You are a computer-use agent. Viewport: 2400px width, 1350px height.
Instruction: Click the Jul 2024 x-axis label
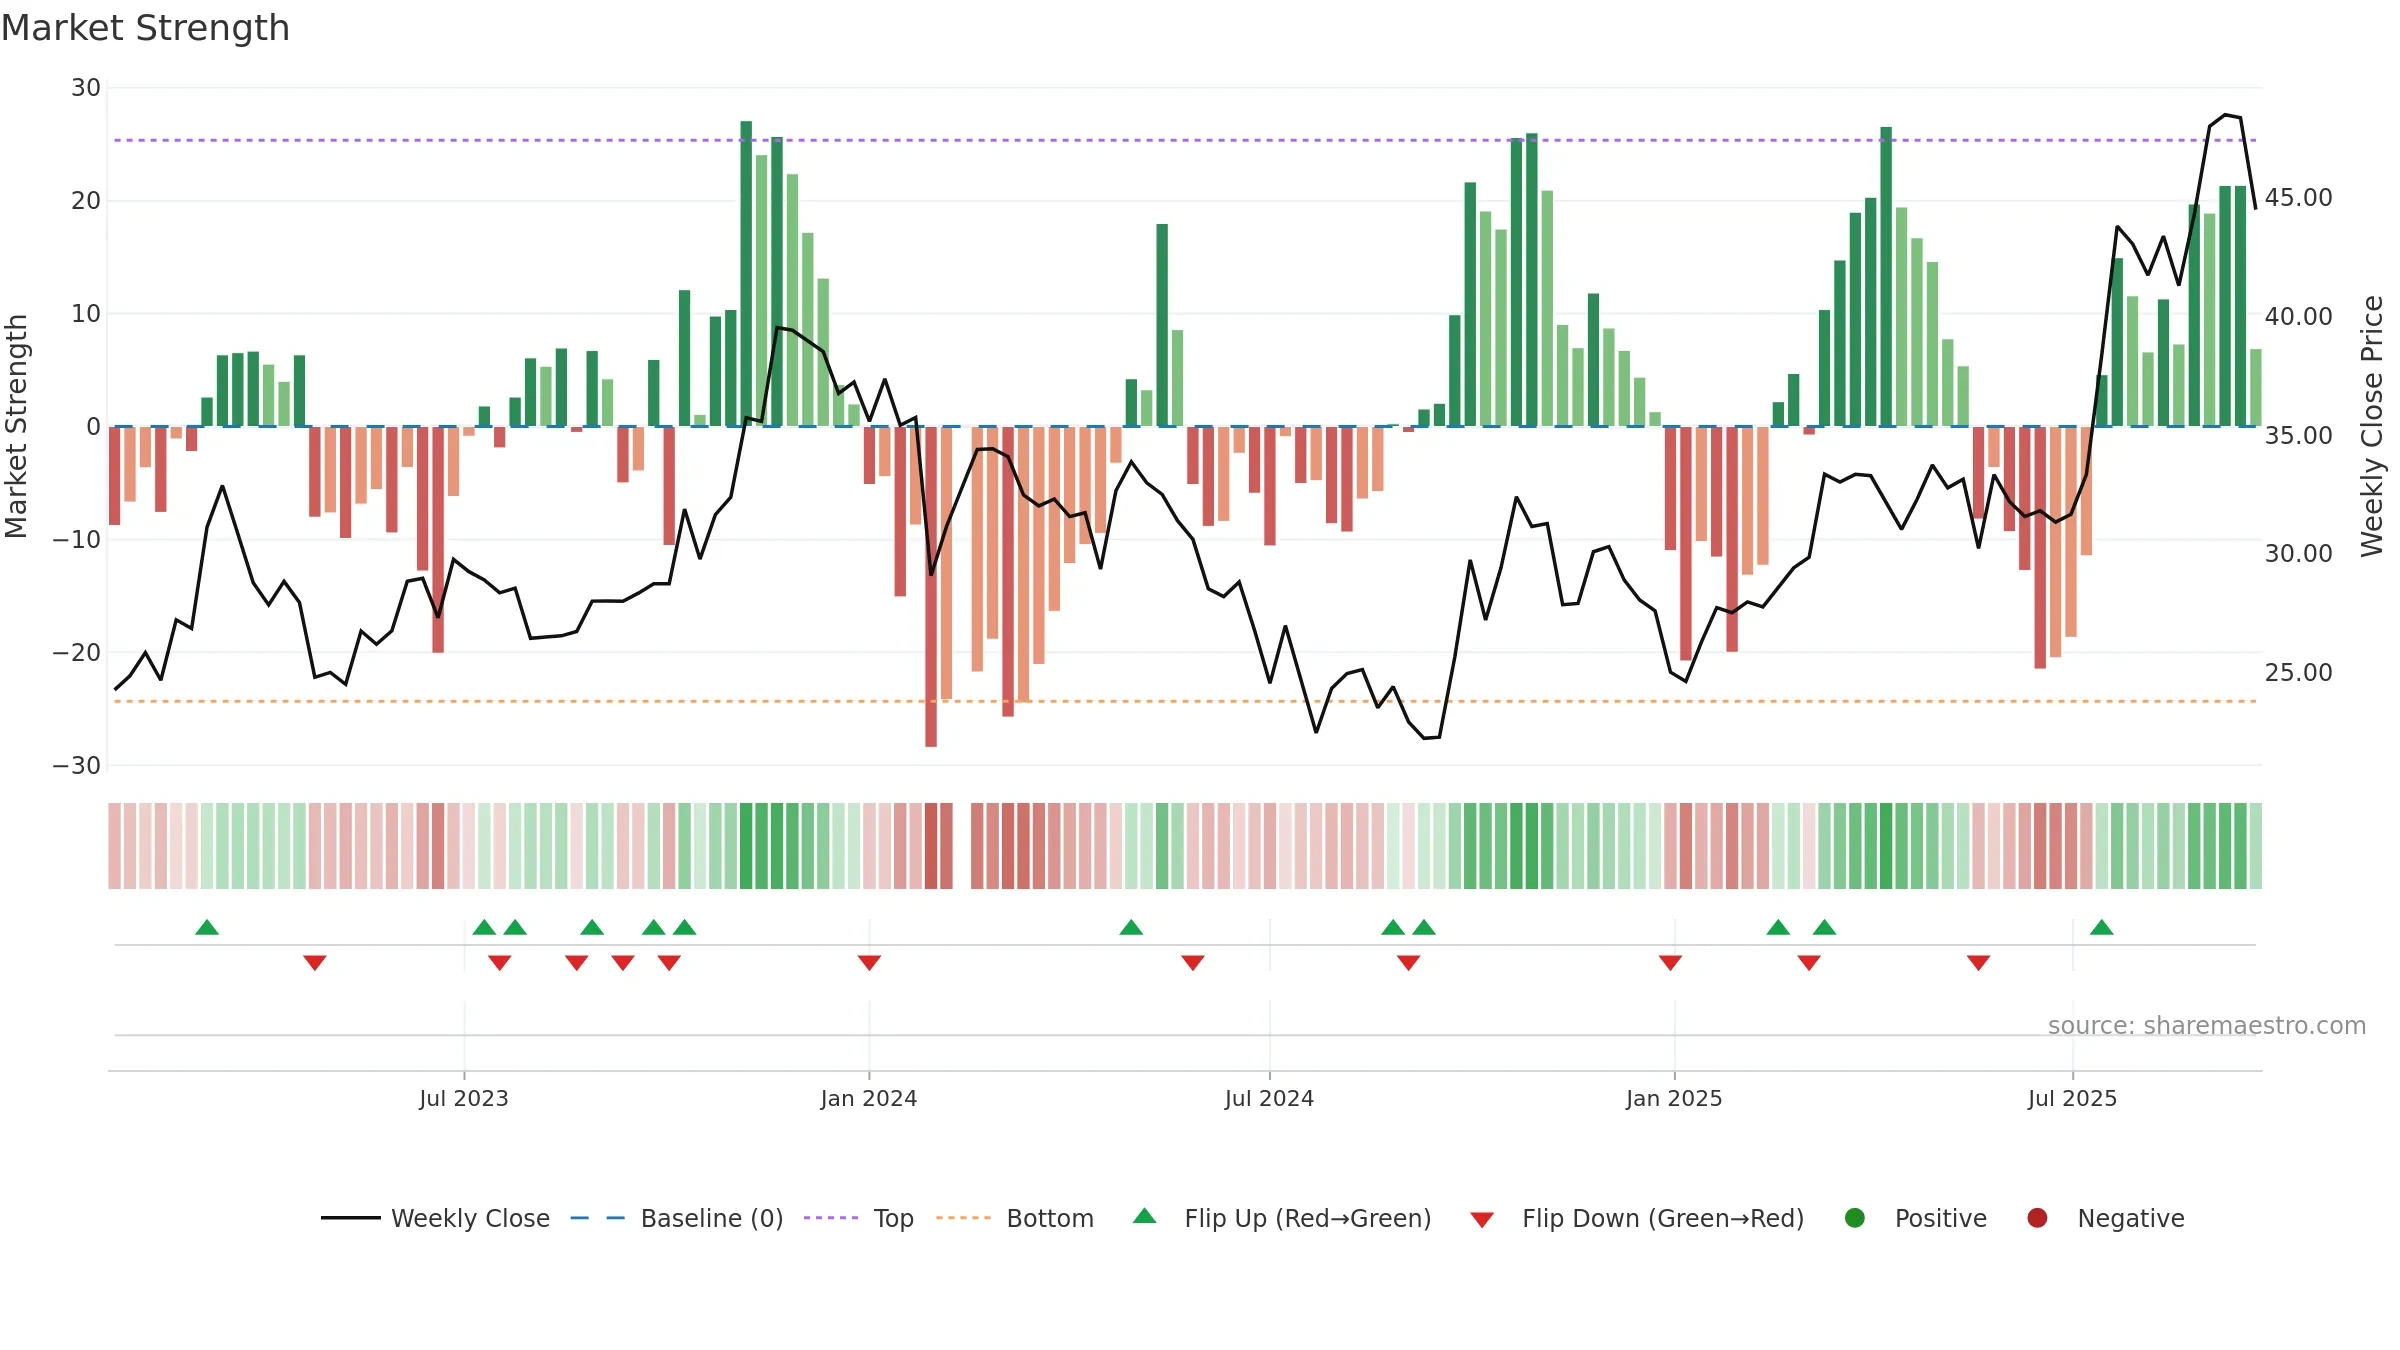coord(1269,1098)
